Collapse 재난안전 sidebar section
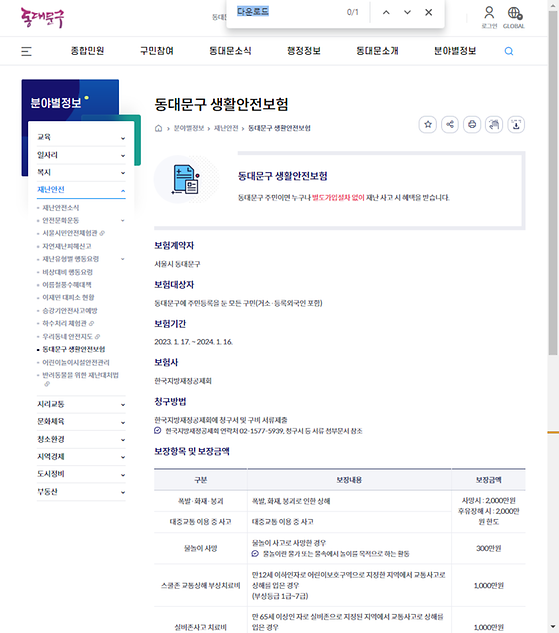559x633 pixels. [x=81, y=190]
